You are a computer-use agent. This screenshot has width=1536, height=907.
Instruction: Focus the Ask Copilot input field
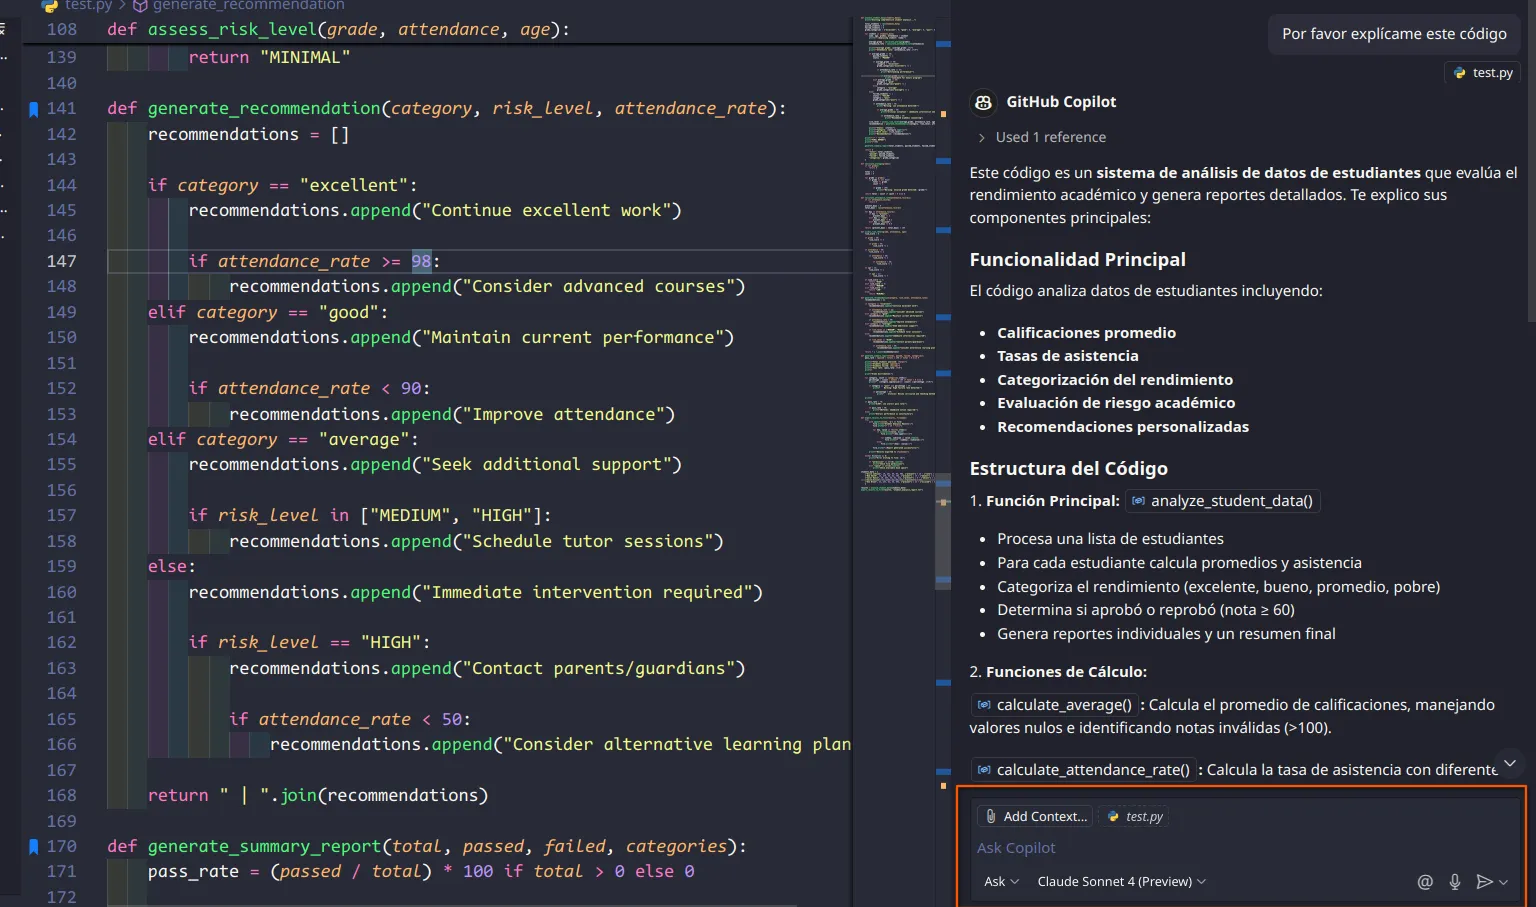1240,847
